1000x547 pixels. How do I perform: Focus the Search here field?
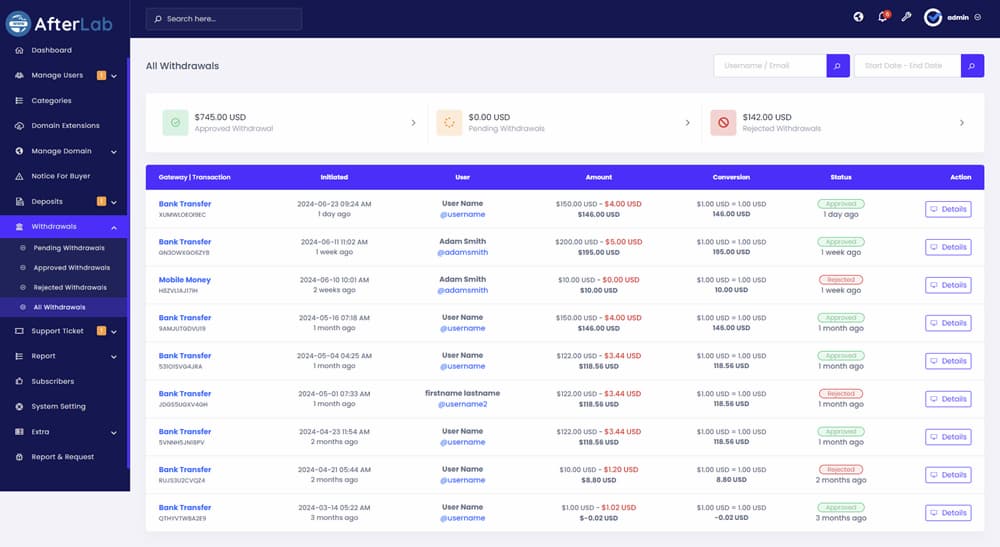224,18
